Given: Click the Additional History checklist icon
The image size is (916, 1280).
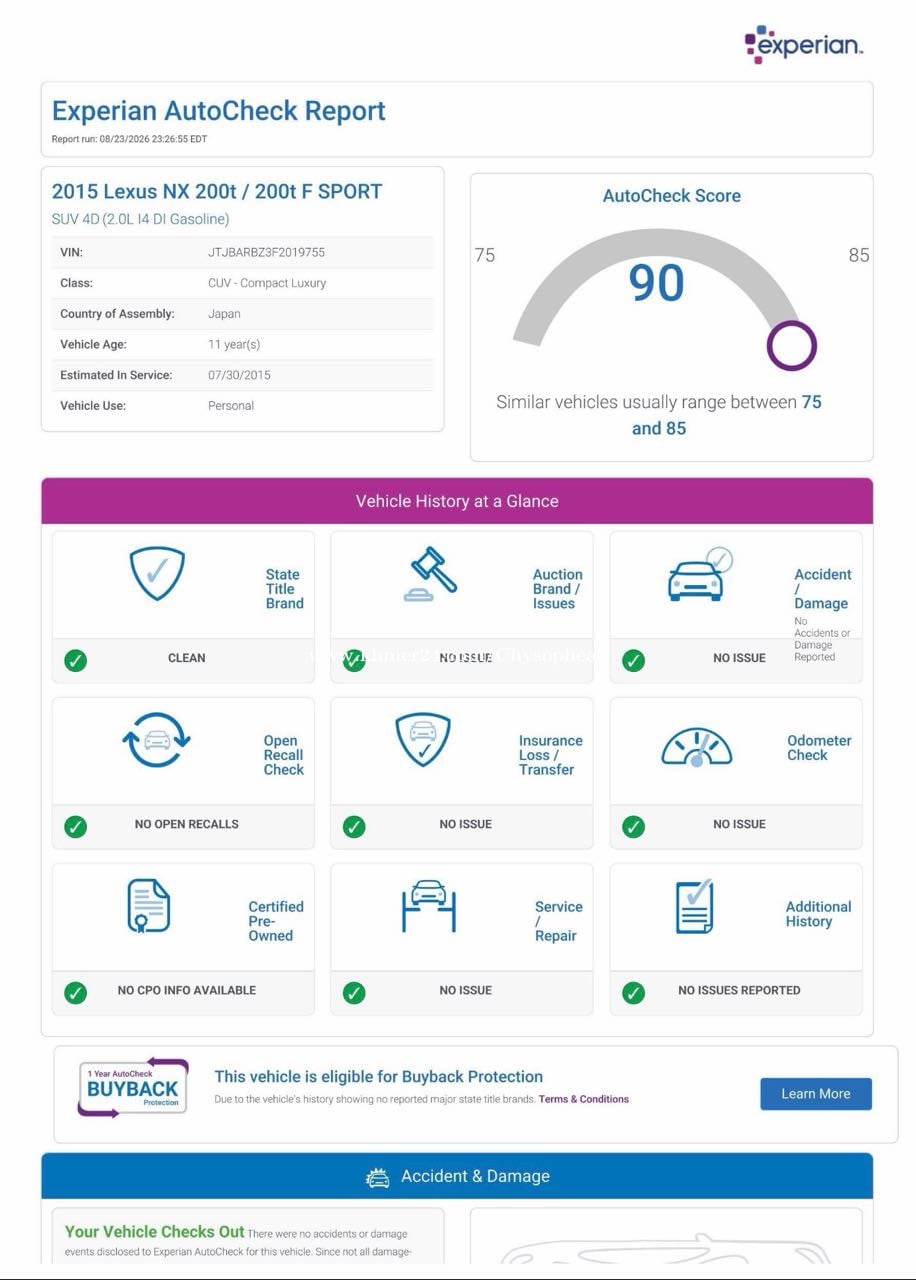Looking at the screenshot, I should [695, 906].
